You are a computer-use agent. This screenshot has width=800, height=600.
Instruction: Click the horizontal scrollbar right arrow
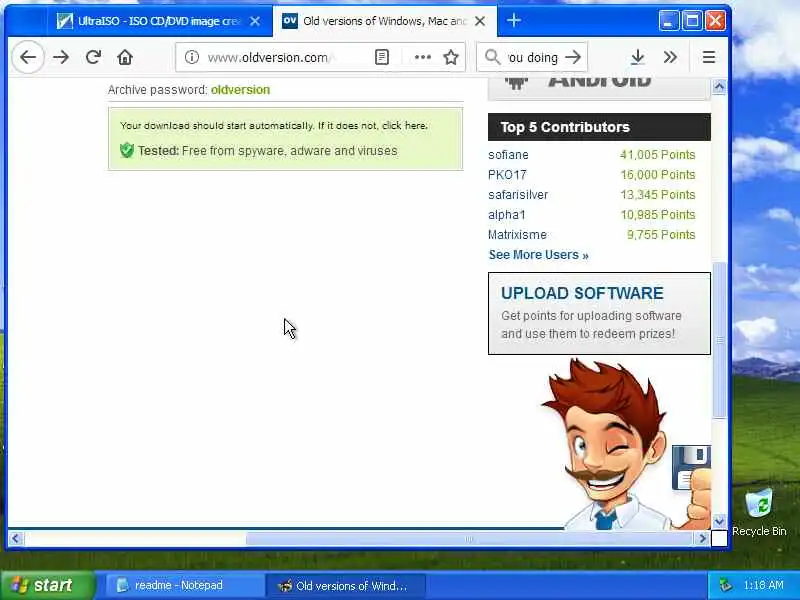click(703, 538)
